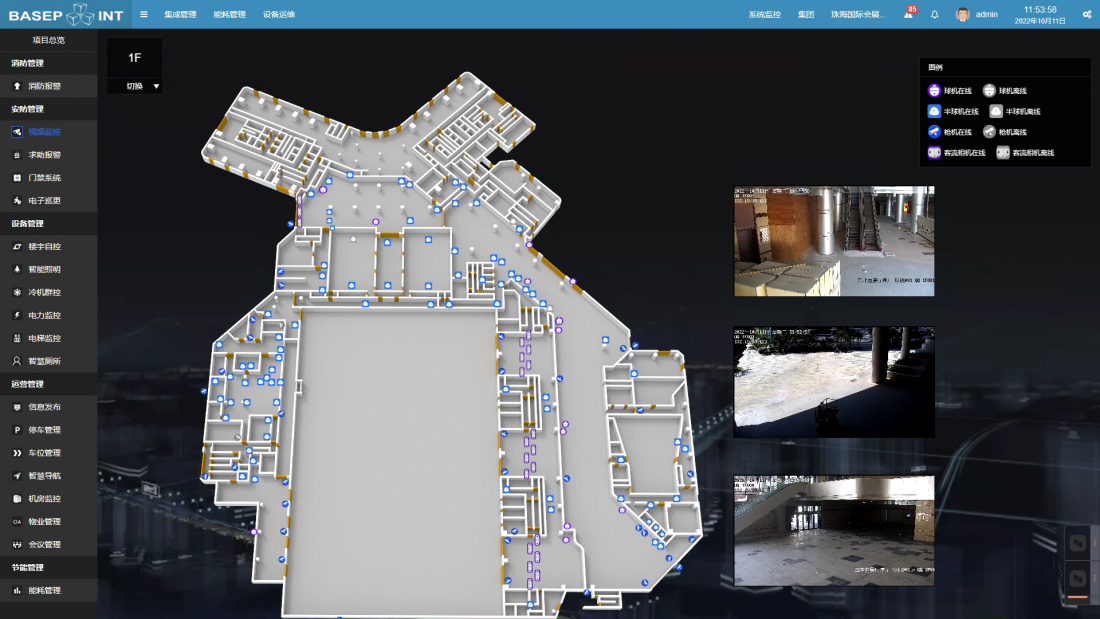This screenshot has height=619, width=1100.
Task: Open the bottom camera feed thumbnail
Action: [834, 530]
